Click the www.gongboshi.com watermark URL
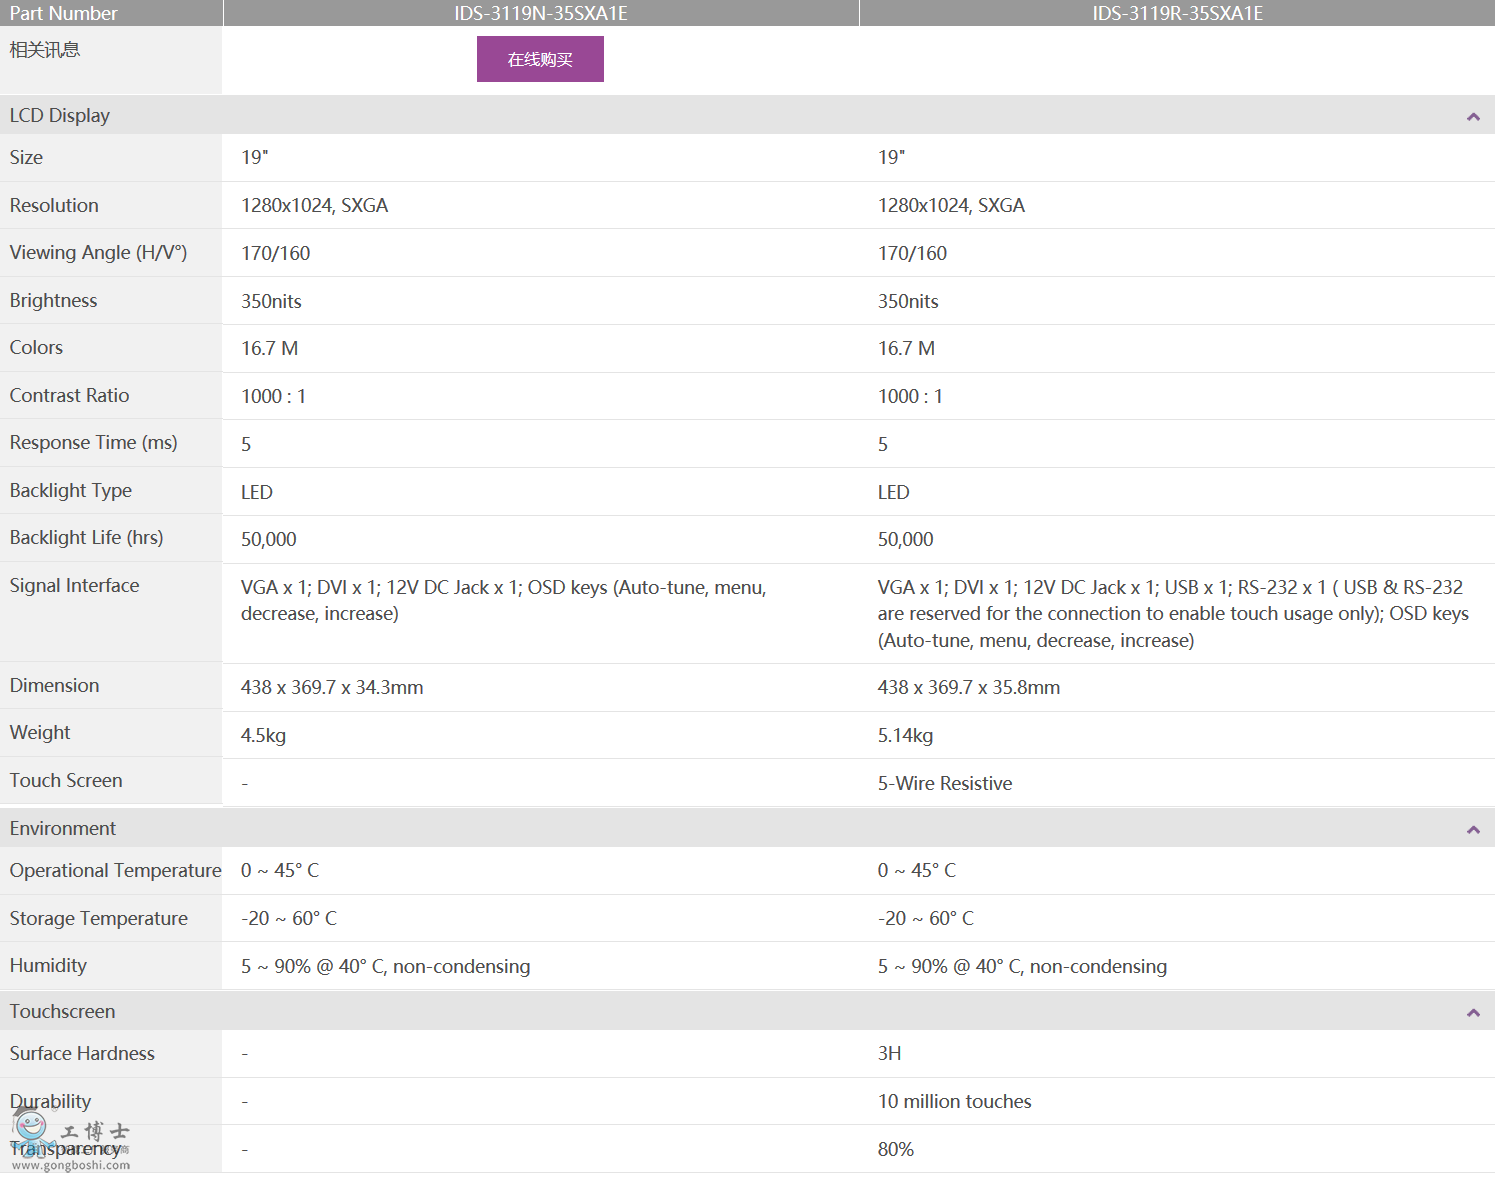Image resolution: width=1495 pixels, height=1185 pixels. tap(71, 1165)
